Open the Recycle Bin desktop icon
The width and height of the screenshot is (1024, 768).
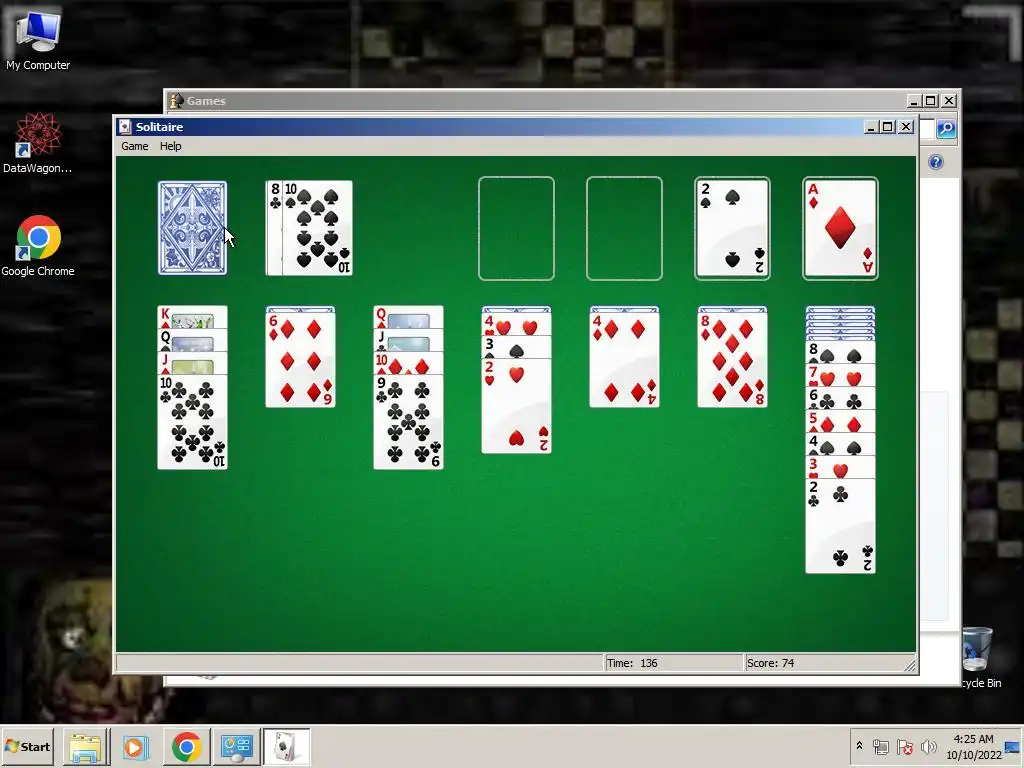978,655
